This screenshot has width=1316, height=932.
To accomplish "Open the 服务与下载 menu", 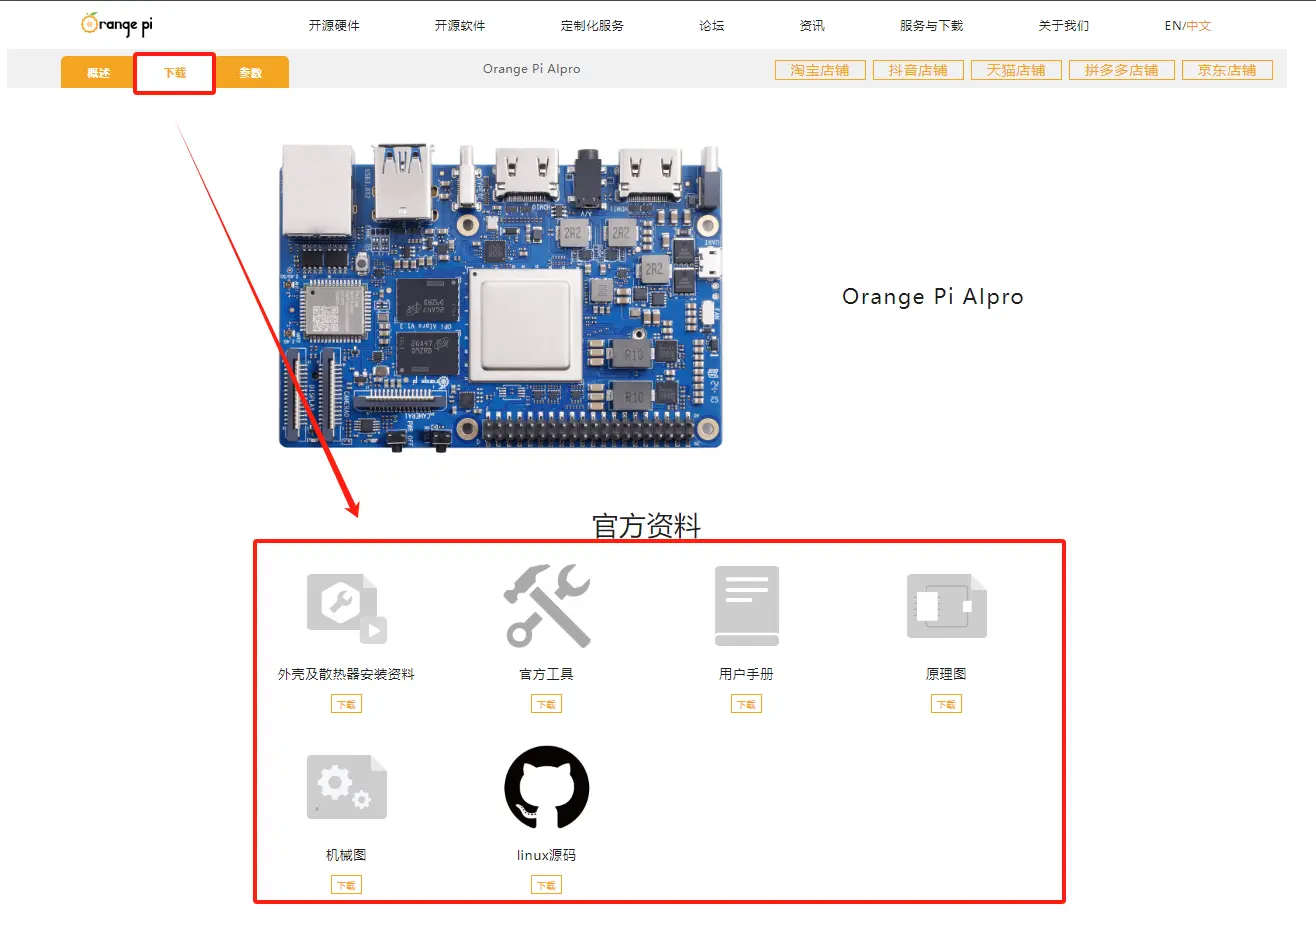I will (931, 26).
